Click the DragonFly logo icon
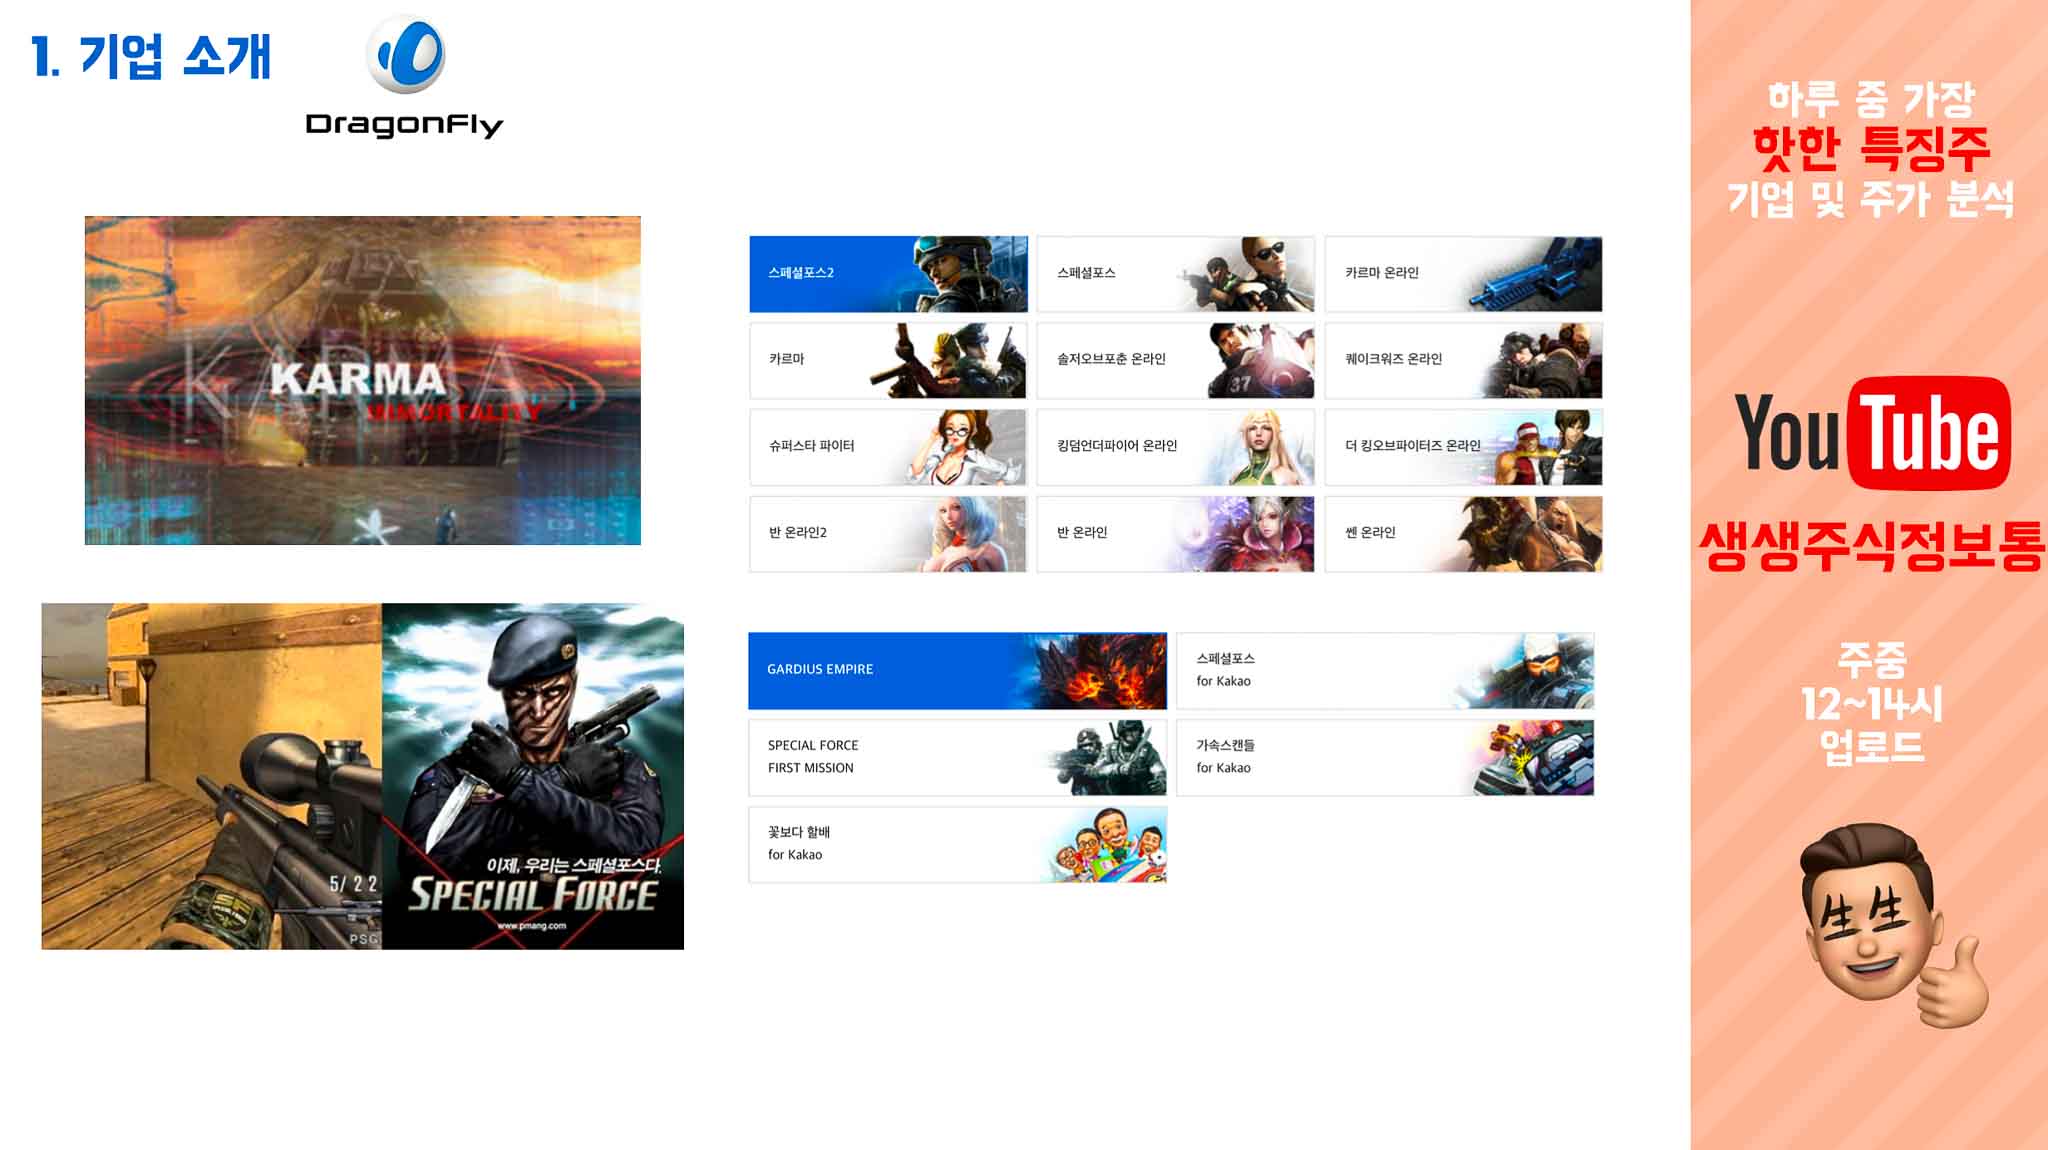 click(405, 55)
